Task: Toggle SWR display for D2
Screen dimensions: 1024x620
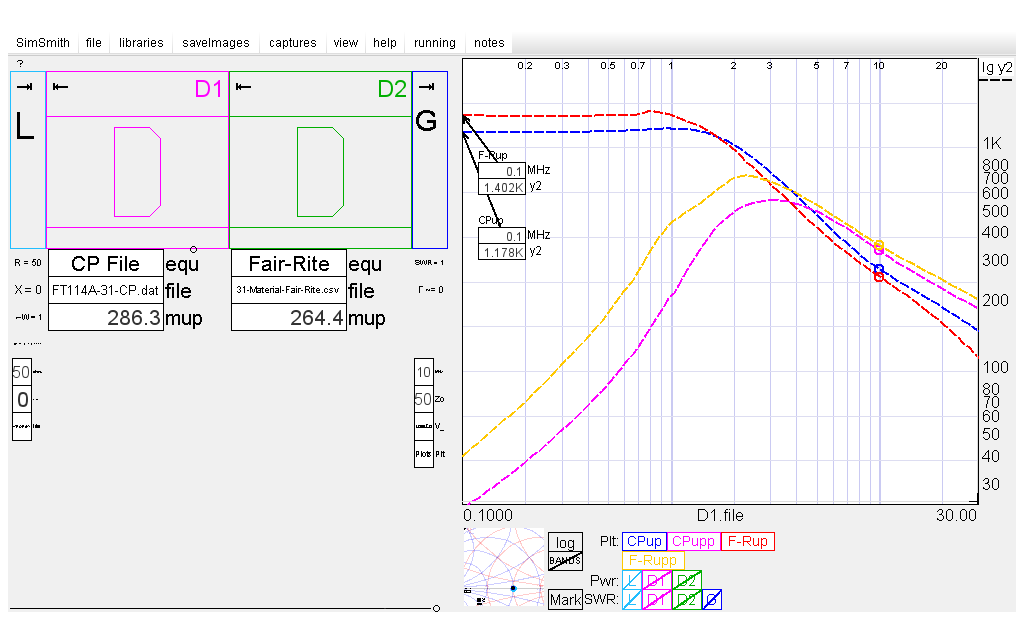Action: (x=686, y=599)
